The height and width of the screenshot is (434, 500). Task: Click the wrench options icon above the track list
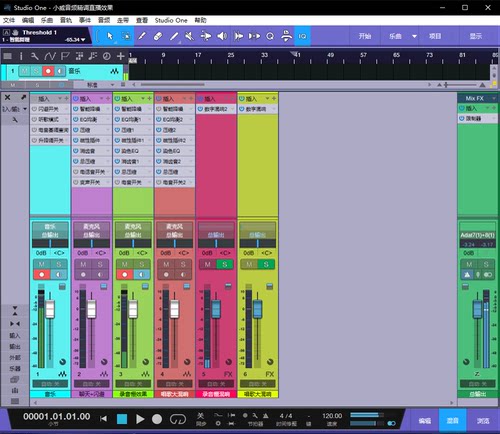pyautogui.click(x=34, y=56)
